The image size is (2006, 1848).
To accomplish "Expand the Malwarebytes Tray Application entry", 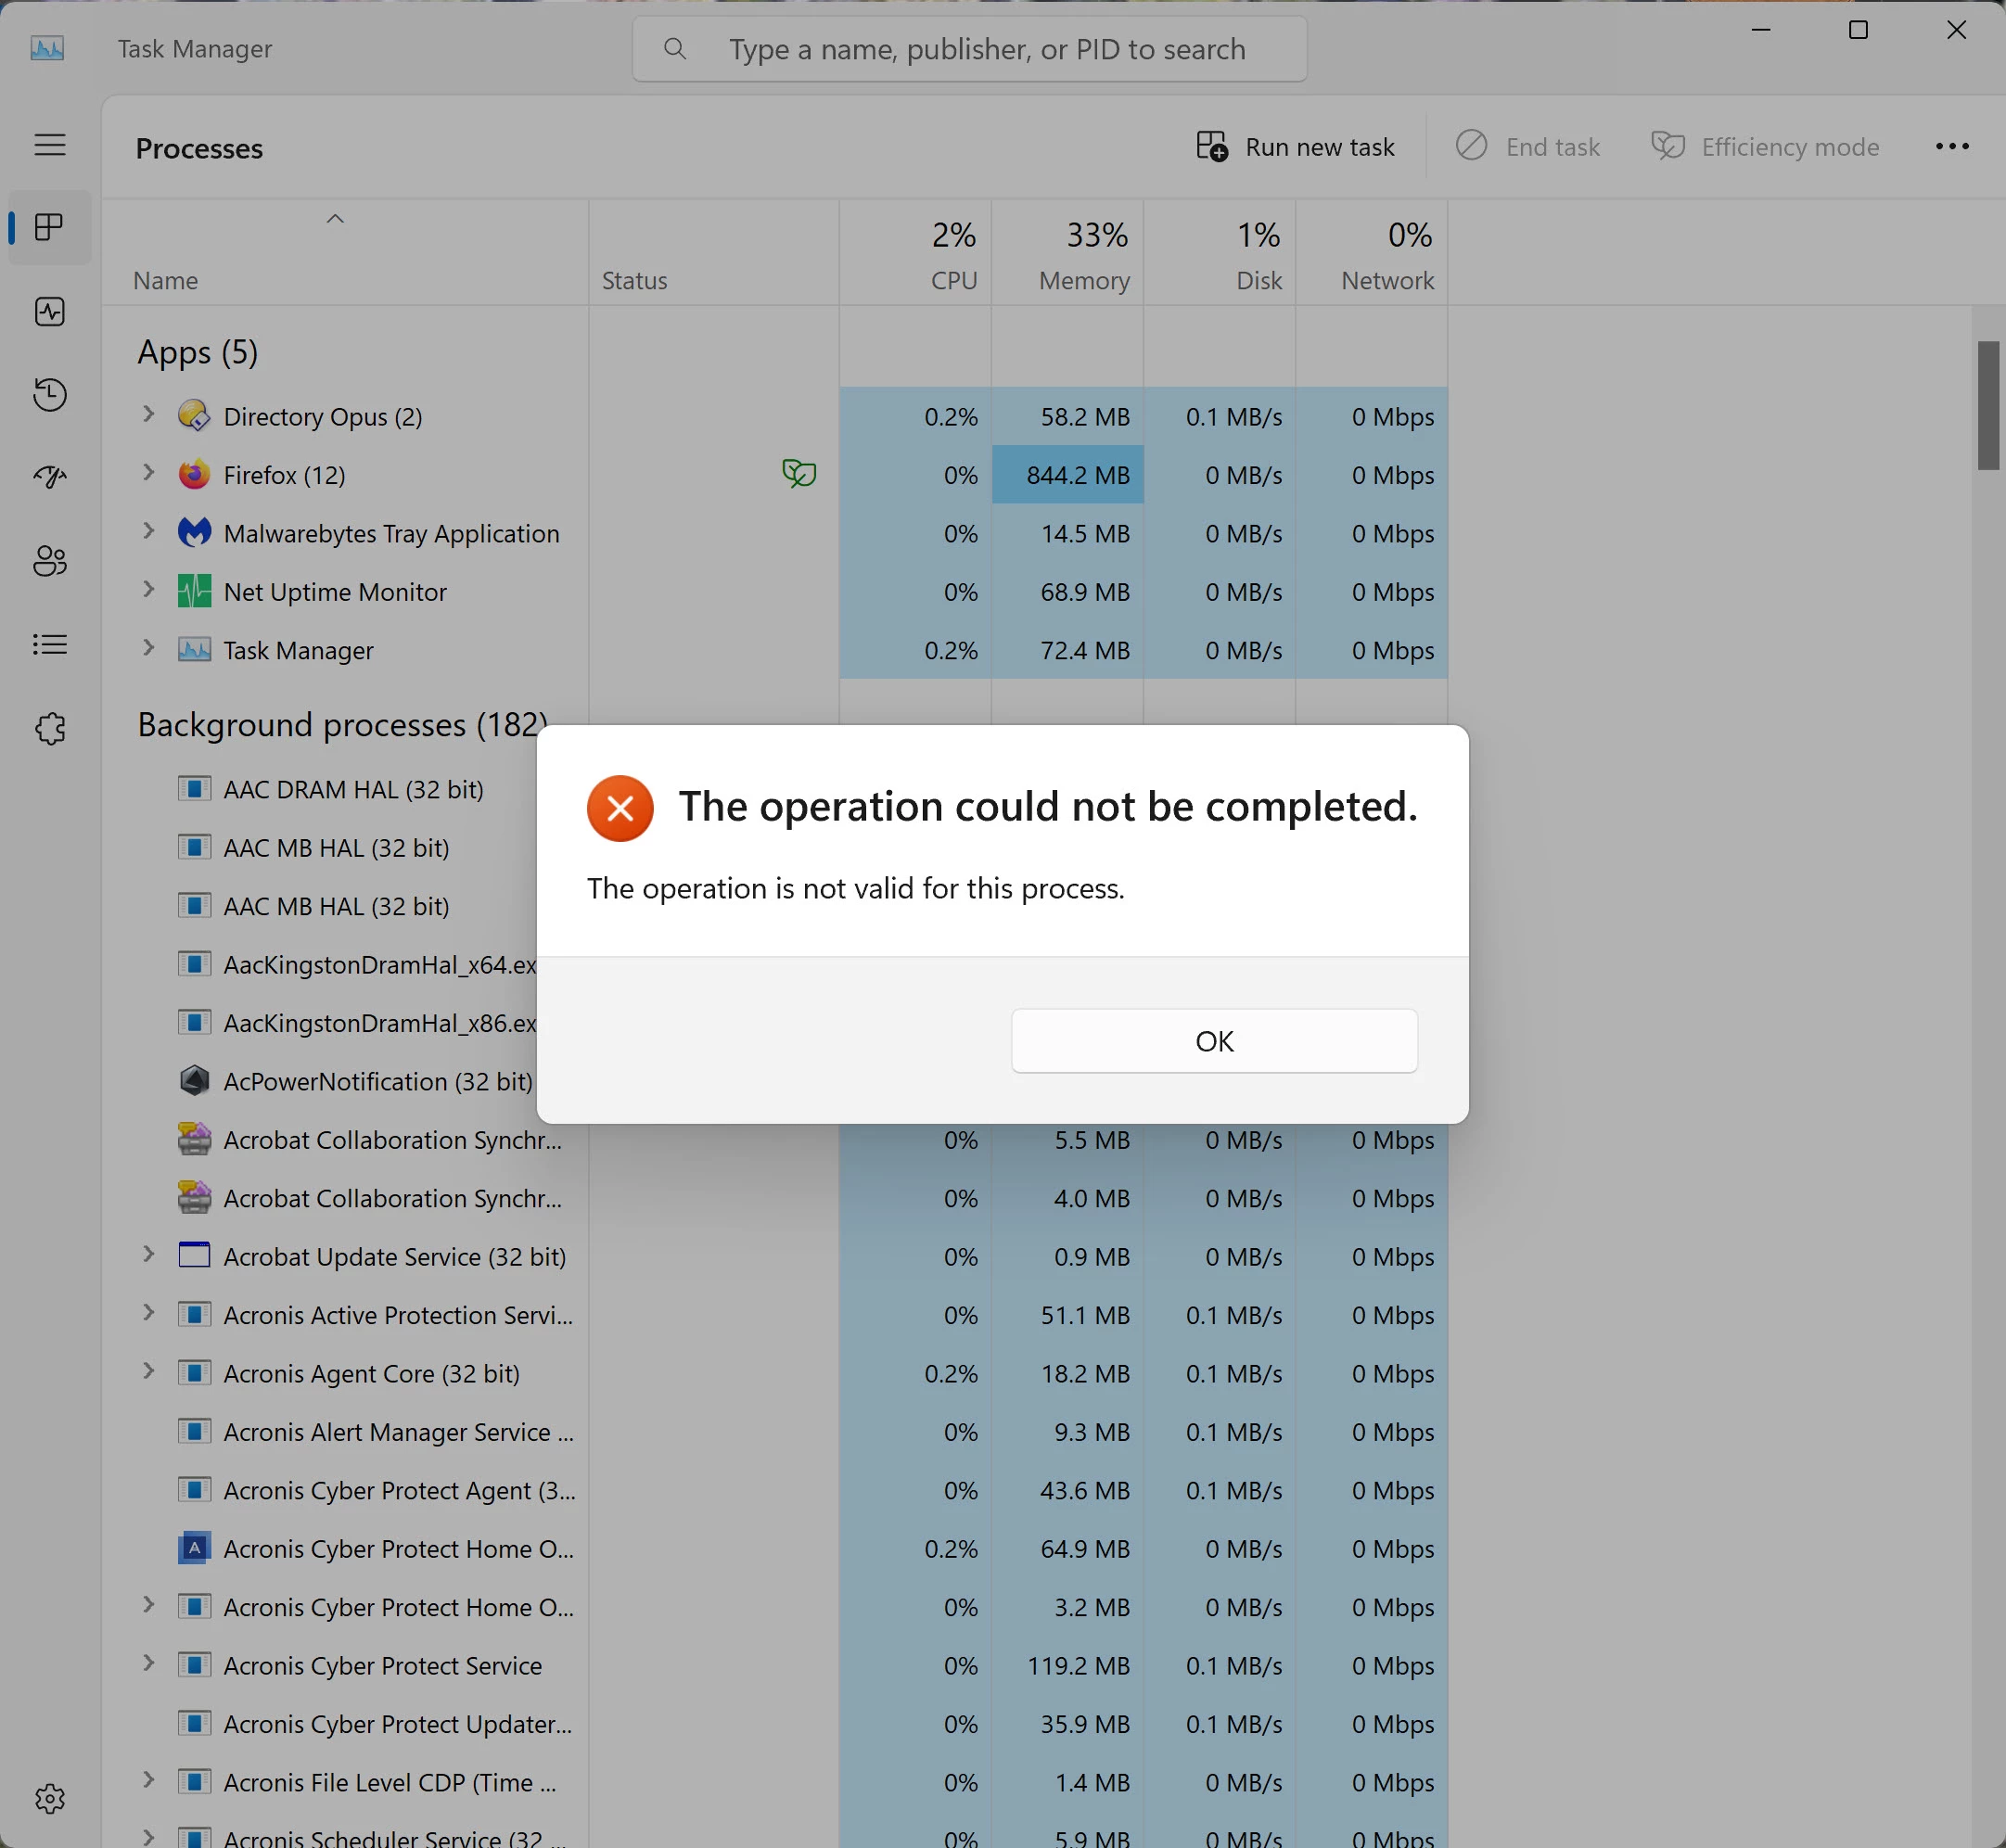I will click(149, 531).
